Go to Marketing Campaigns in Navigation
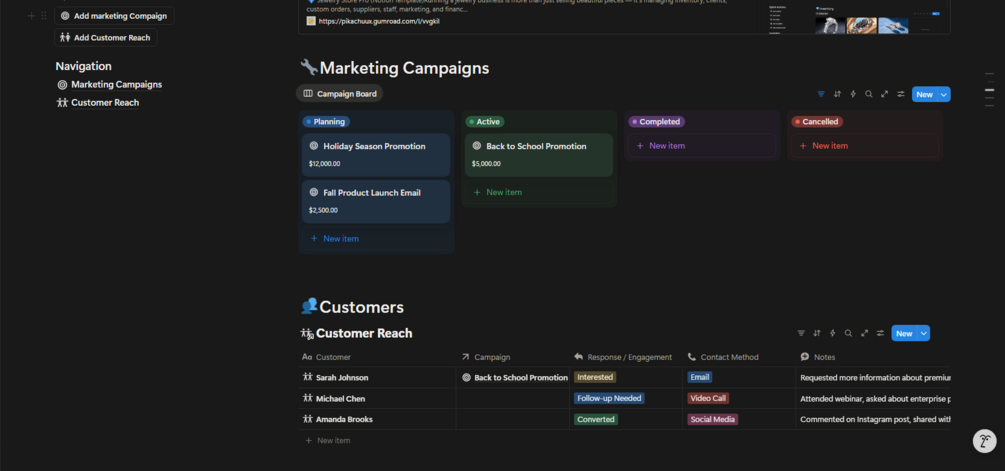This screenshot has width=1005, height=471. coord(116,85)
